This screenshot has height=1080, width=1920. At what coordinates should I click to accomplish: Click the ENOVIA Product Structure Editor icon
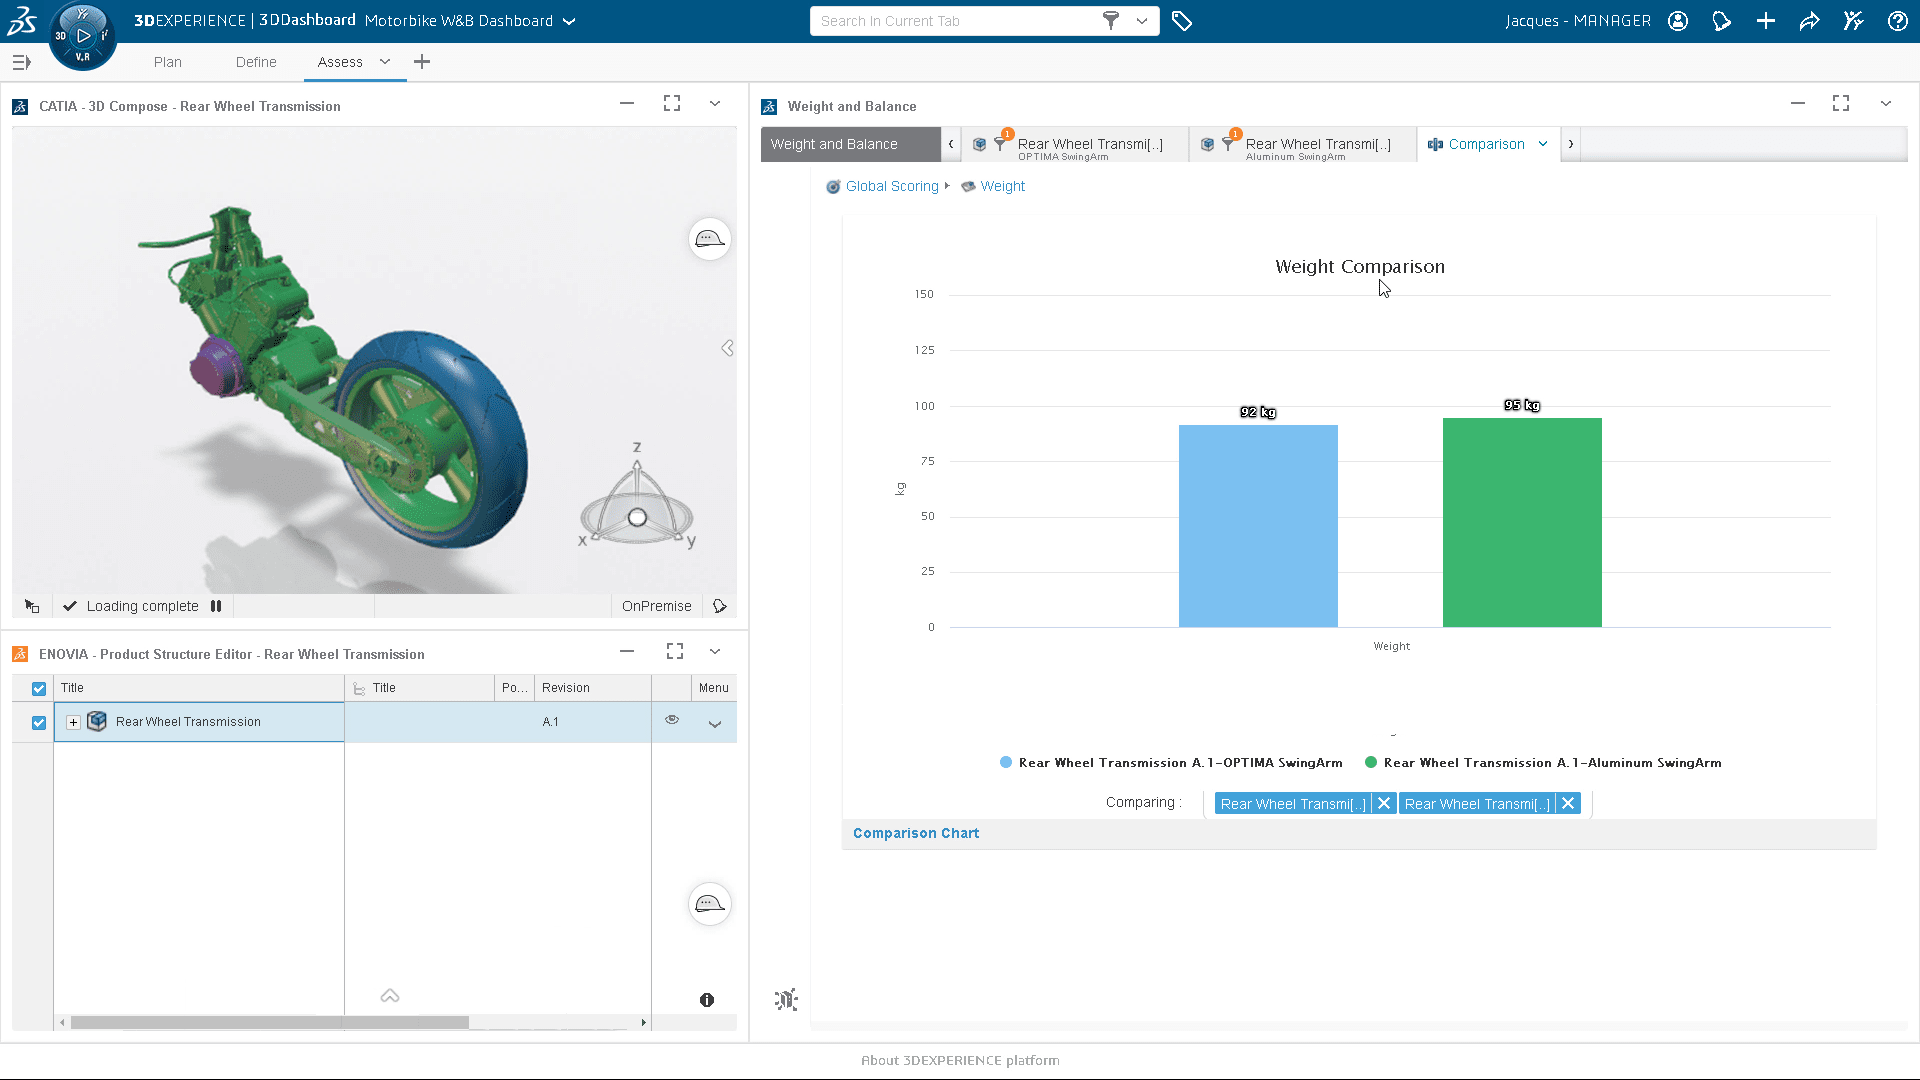[22, 651]
